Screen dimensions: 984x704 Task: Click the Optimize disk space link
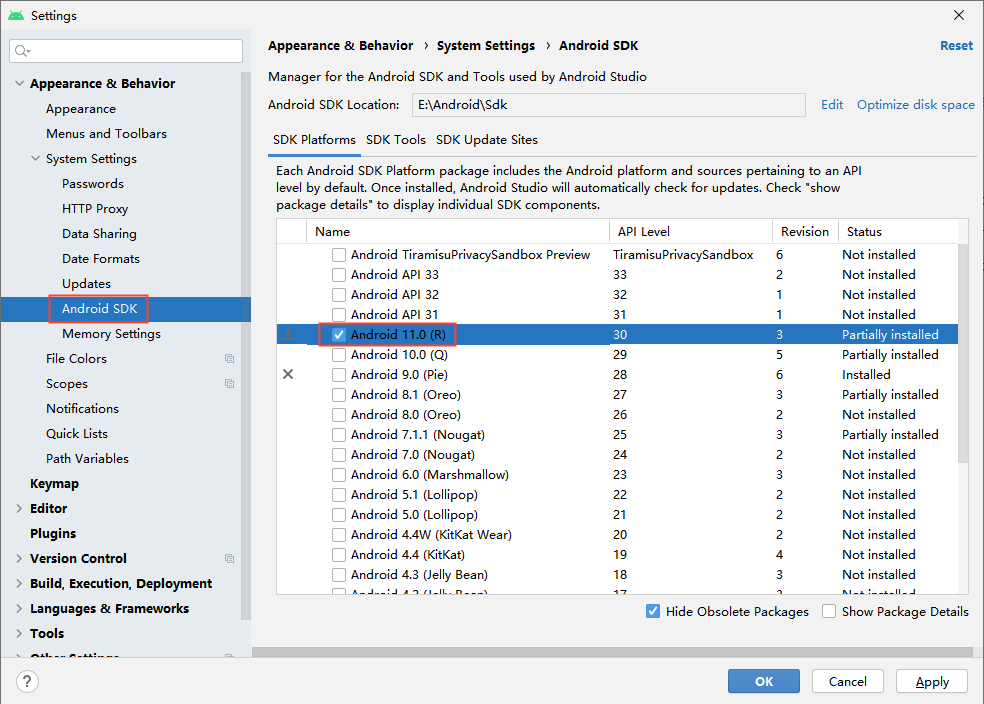coord(915,105)
